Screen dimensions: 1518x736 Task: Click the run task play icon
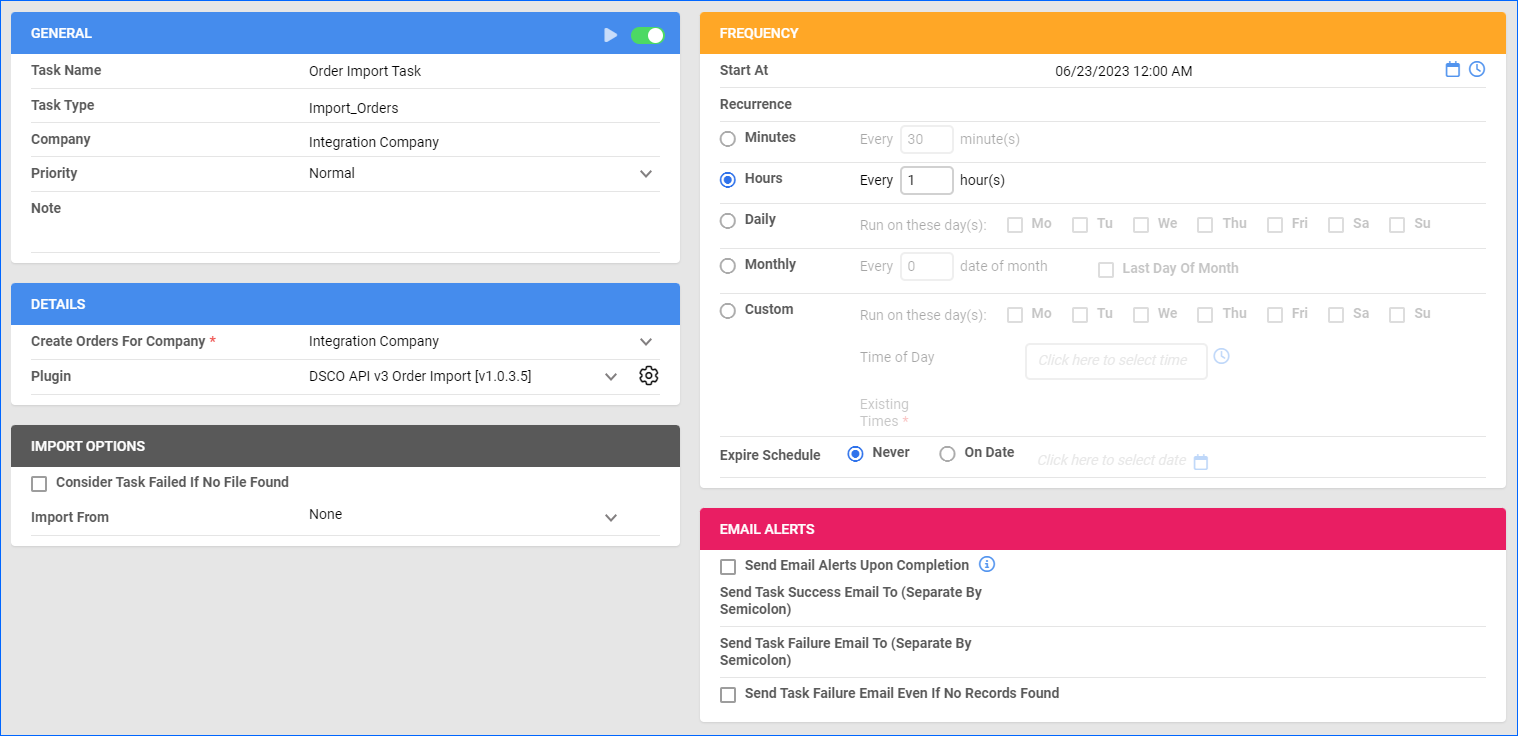coord(610,35)
